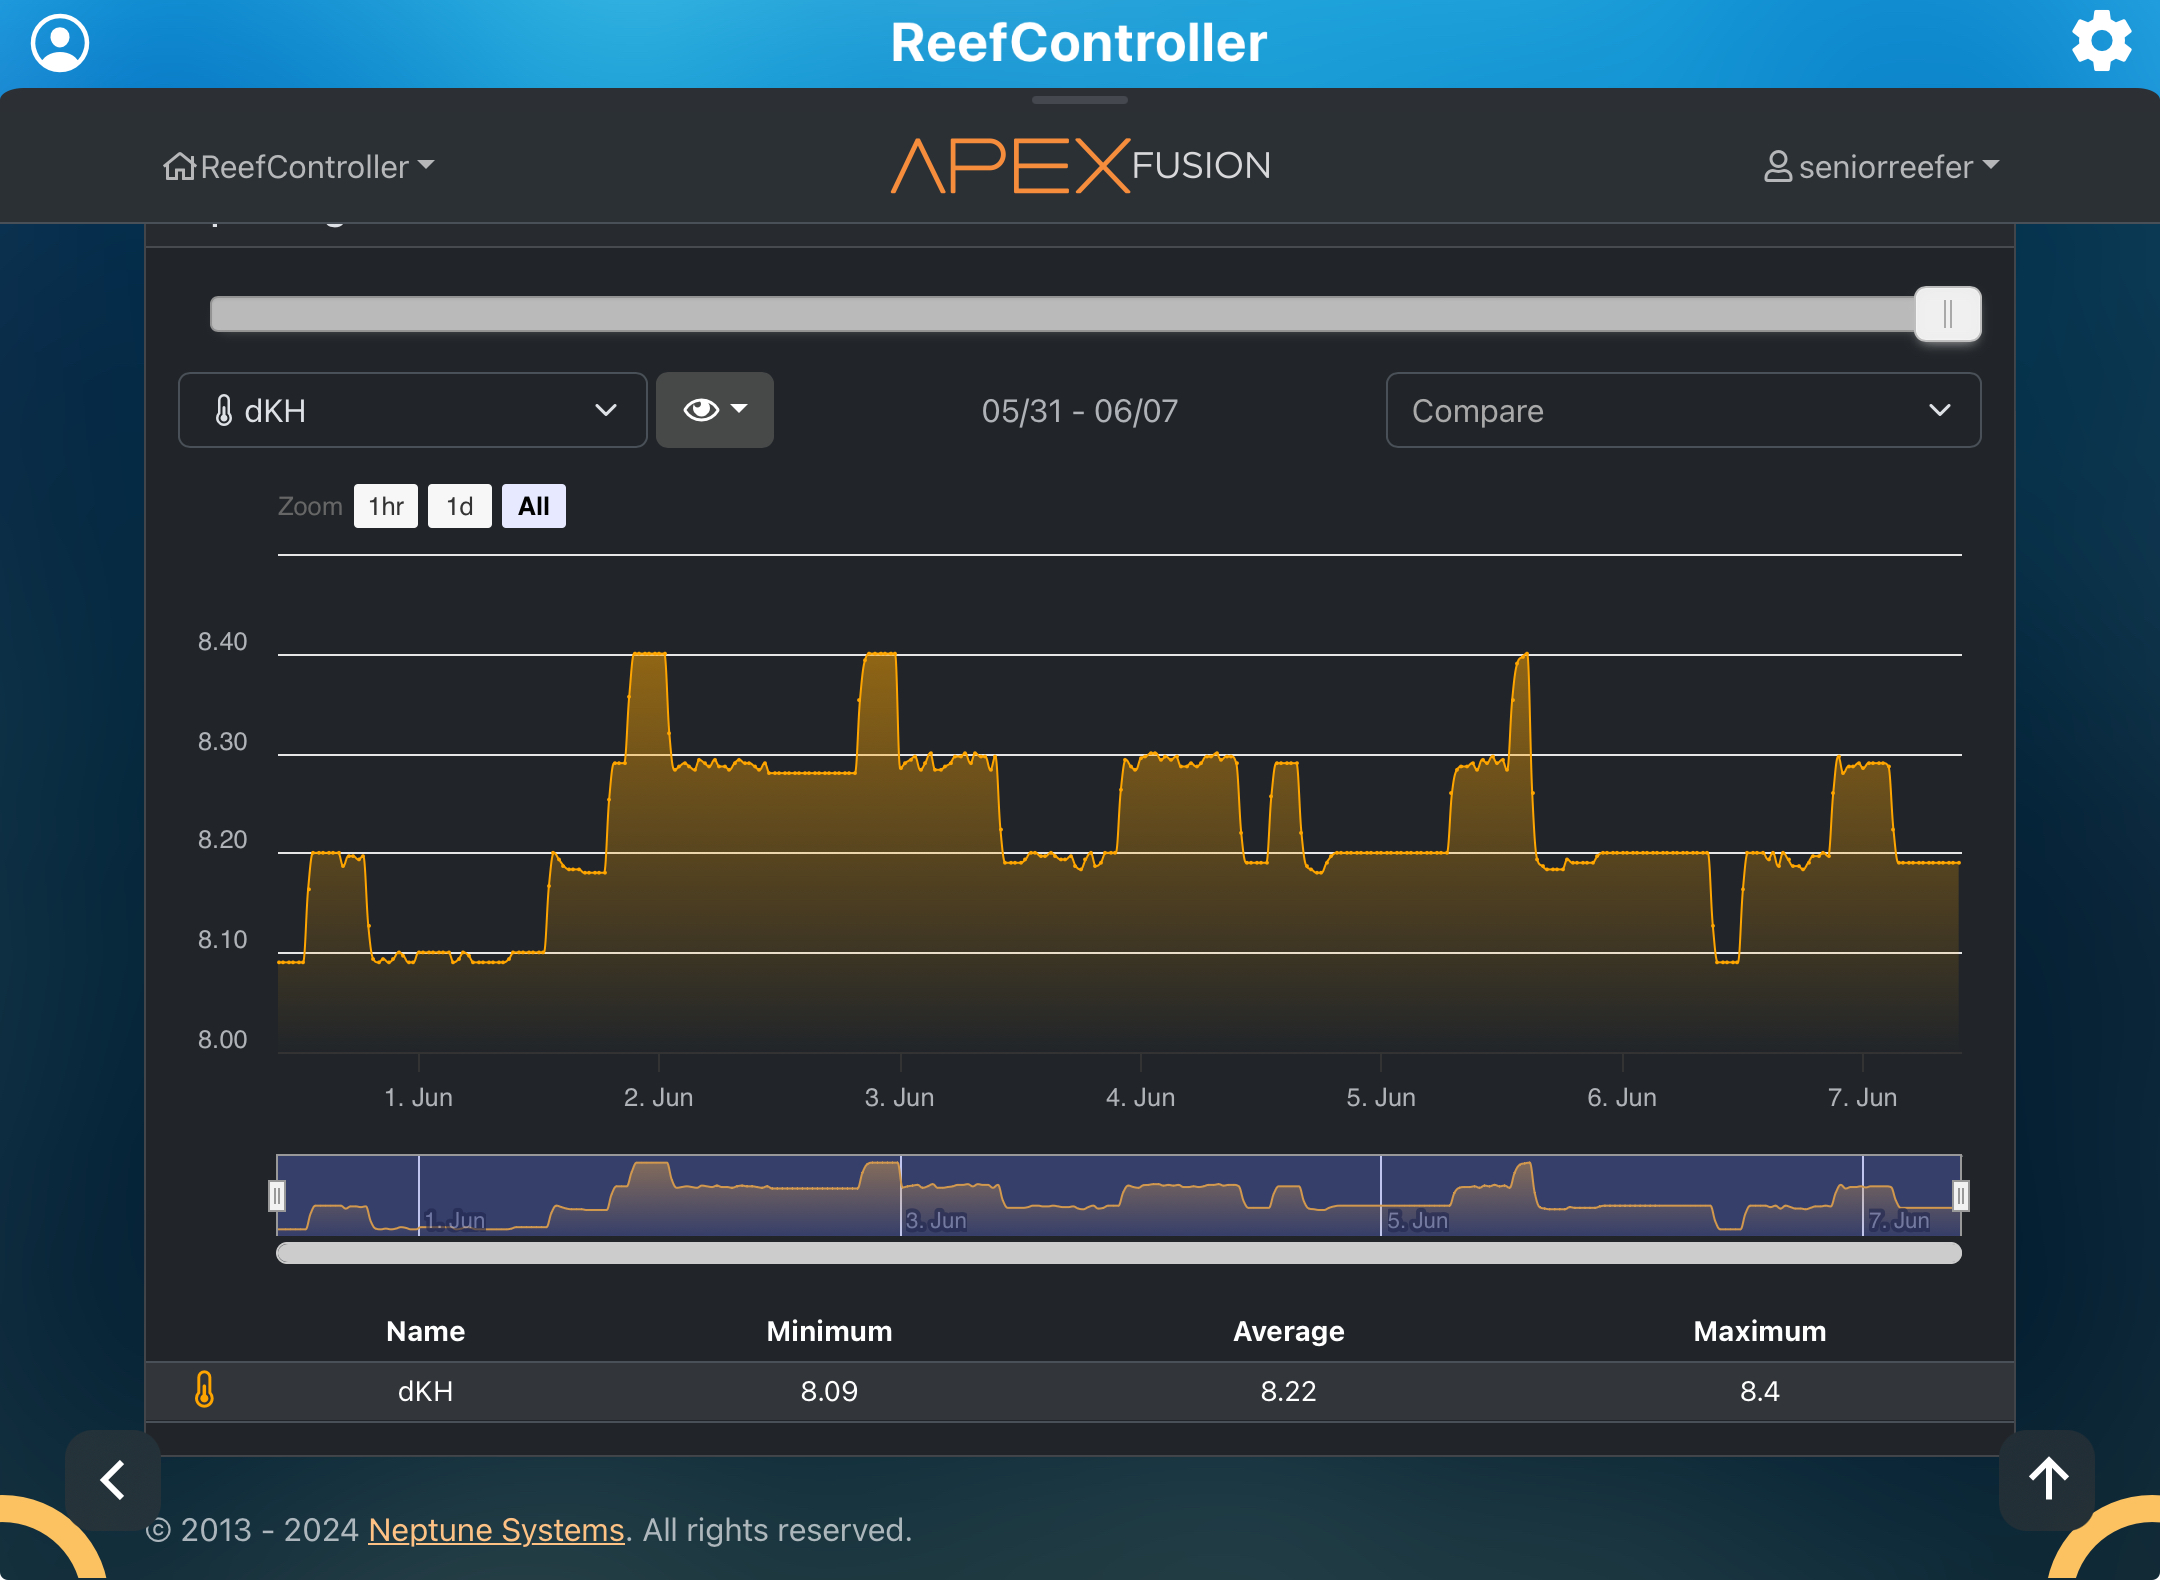This screenshot has height=1580, width=2160.
Task: Open the dKH probe dropdown
Action: pos(412,410)
